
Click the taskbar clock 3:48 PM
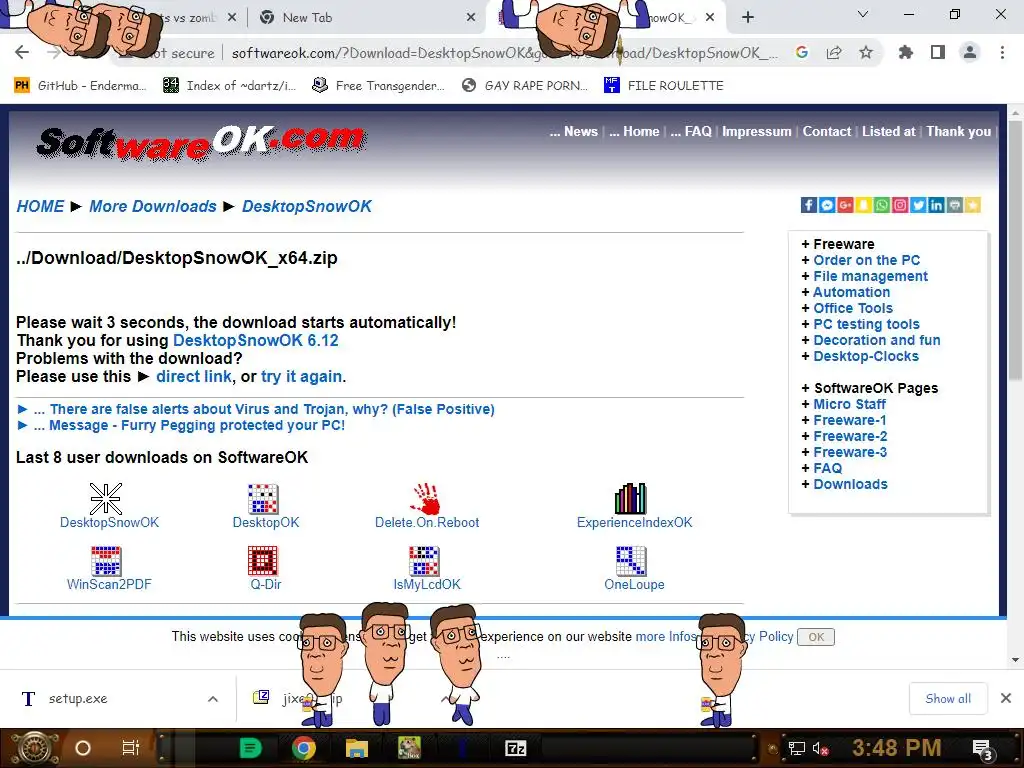896,748
